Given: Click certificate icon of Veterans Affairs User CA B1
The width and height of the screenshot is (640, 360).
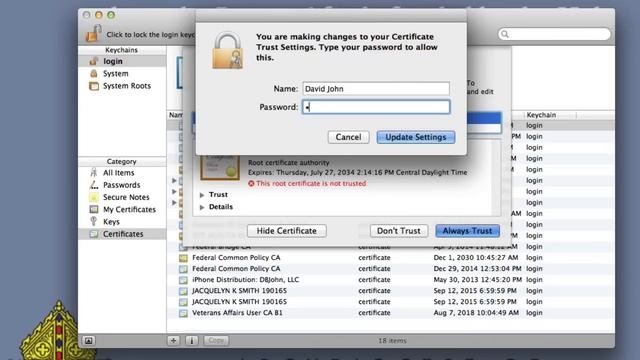Looking at the screenshot, I should click(x=183, y=313).
